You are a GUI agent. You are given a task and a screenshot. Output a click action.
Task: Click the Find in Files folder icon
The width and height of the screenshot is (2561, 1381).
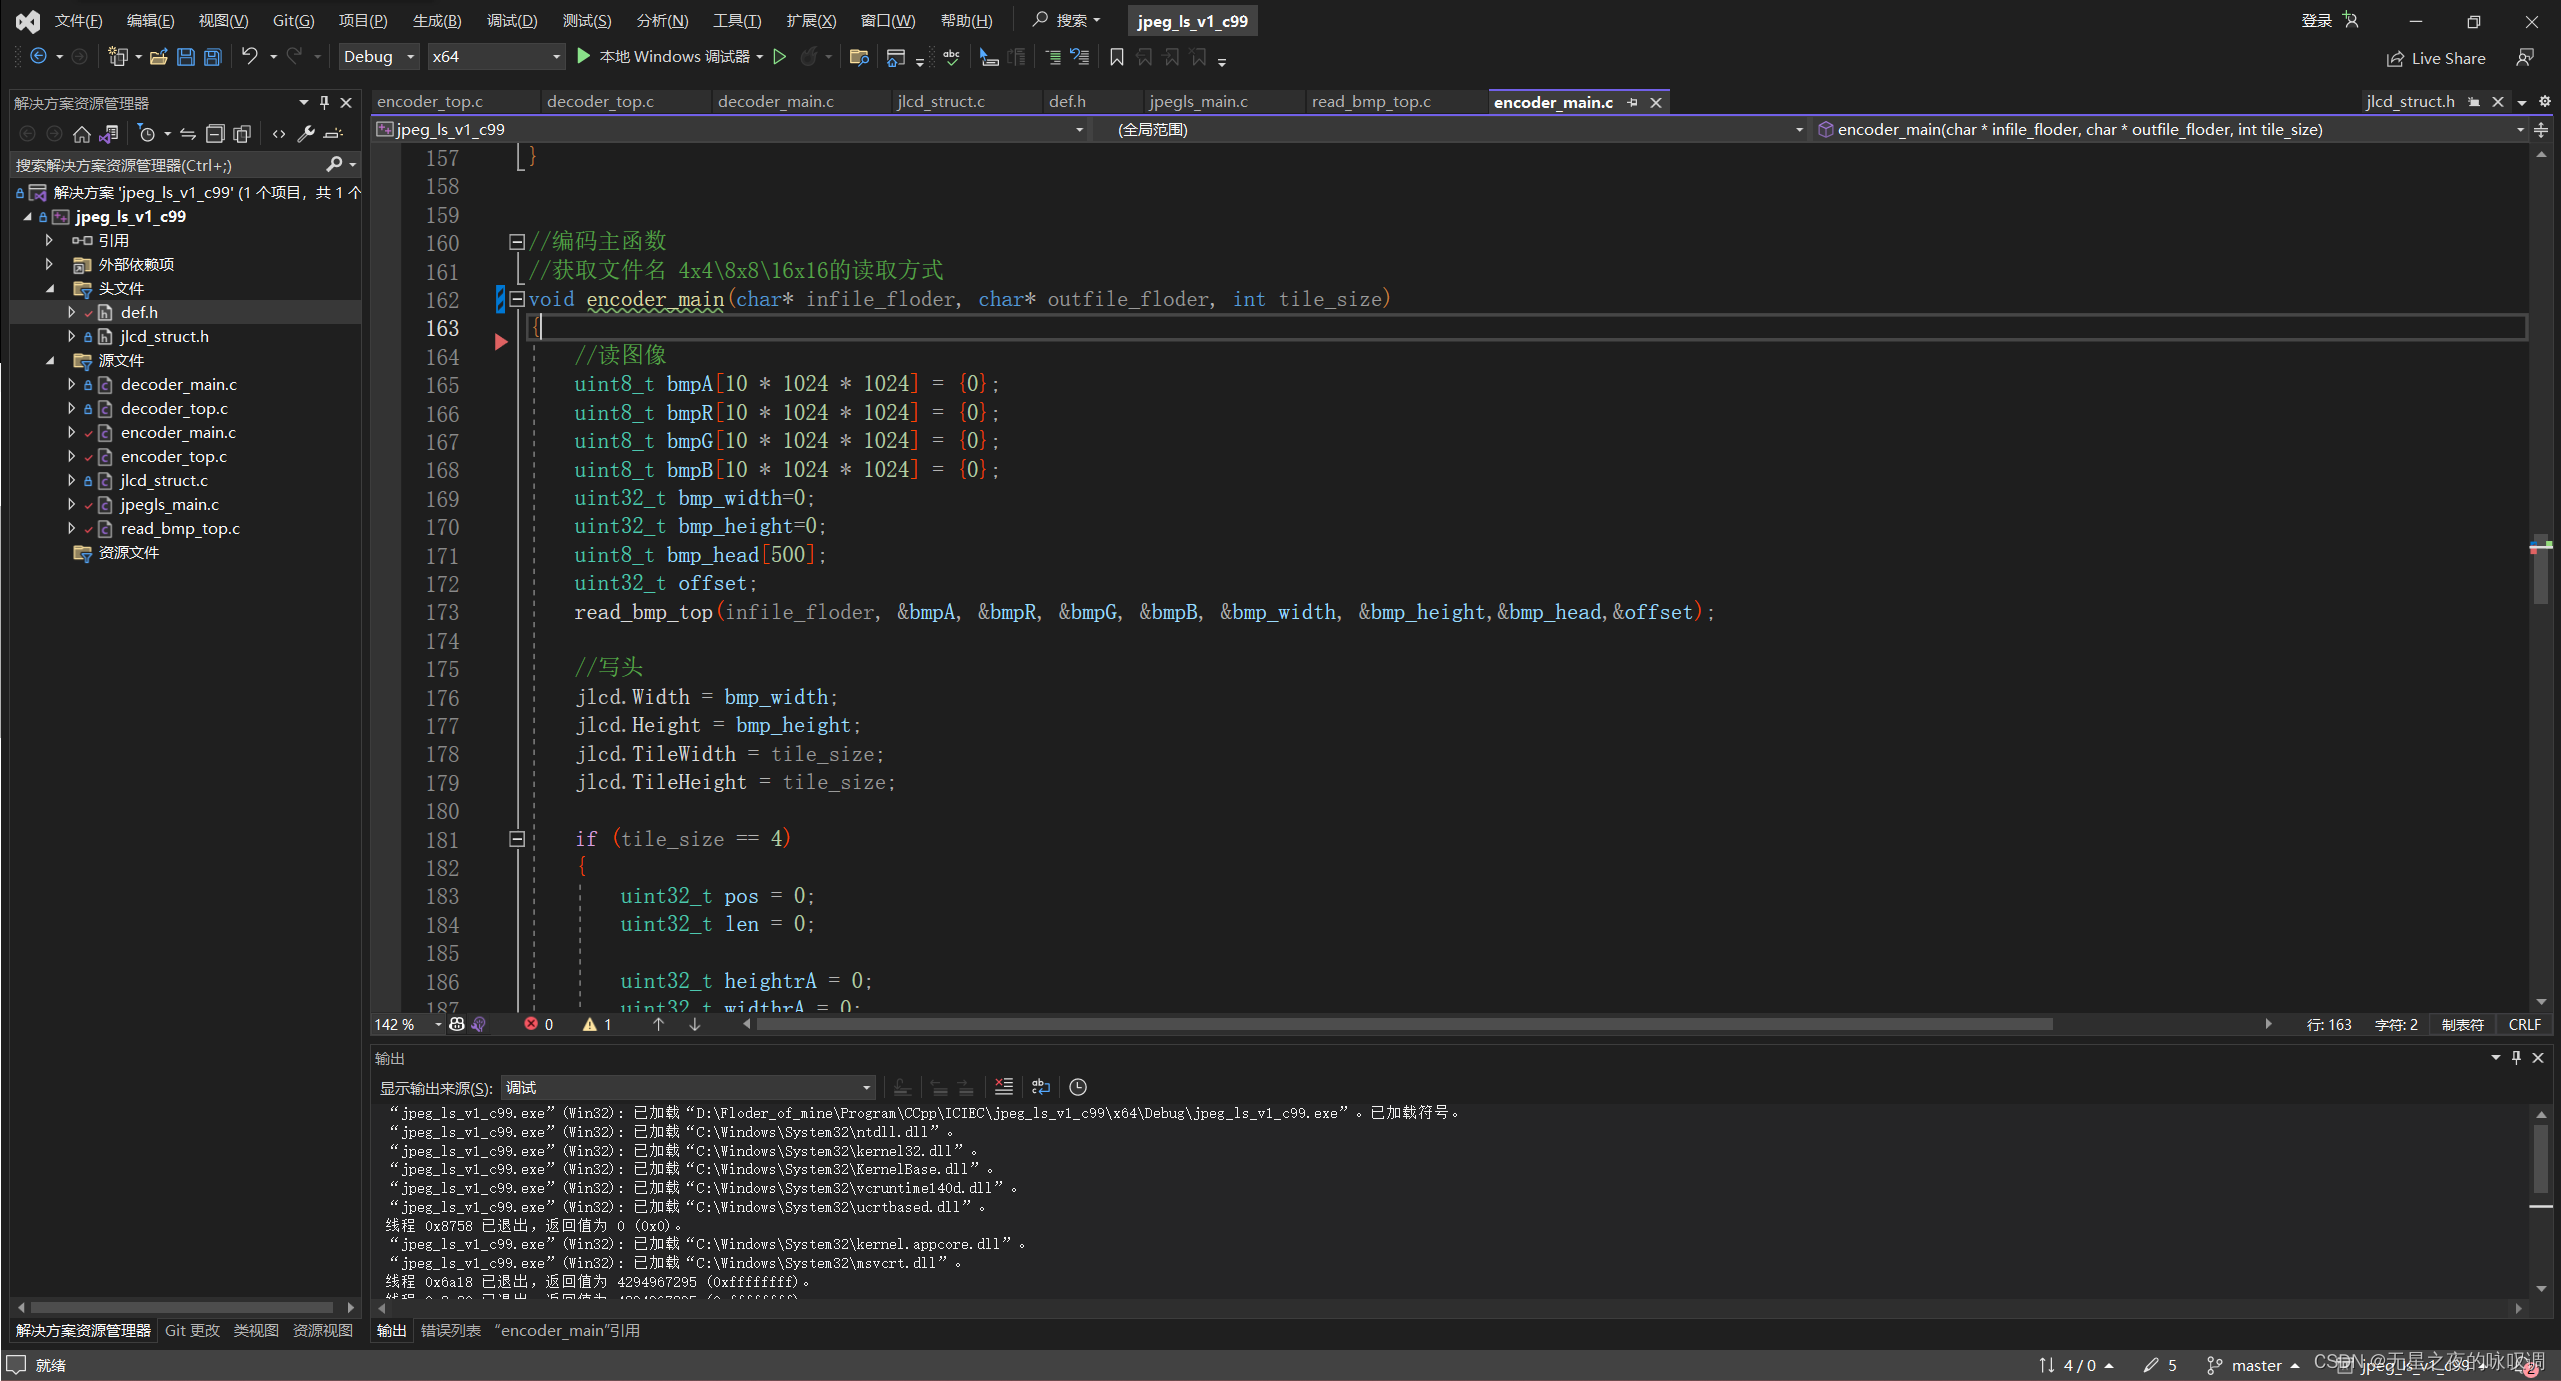tap(858, 57)
